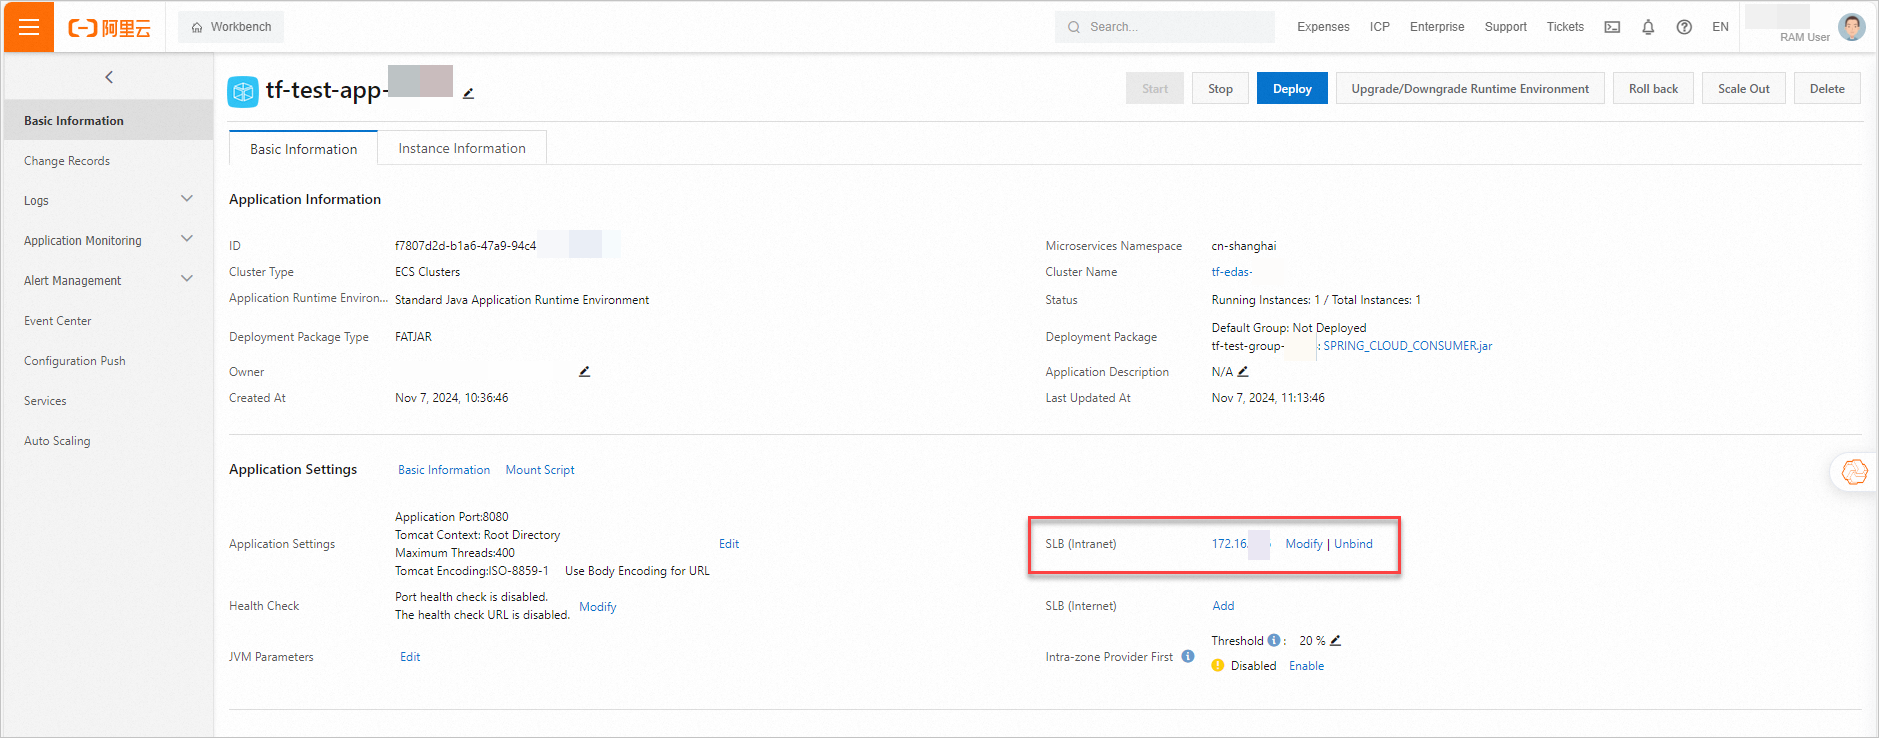Edit the Application Description pencil icon
This screenshot has width=1879, height=738.
coord(1243,371)
